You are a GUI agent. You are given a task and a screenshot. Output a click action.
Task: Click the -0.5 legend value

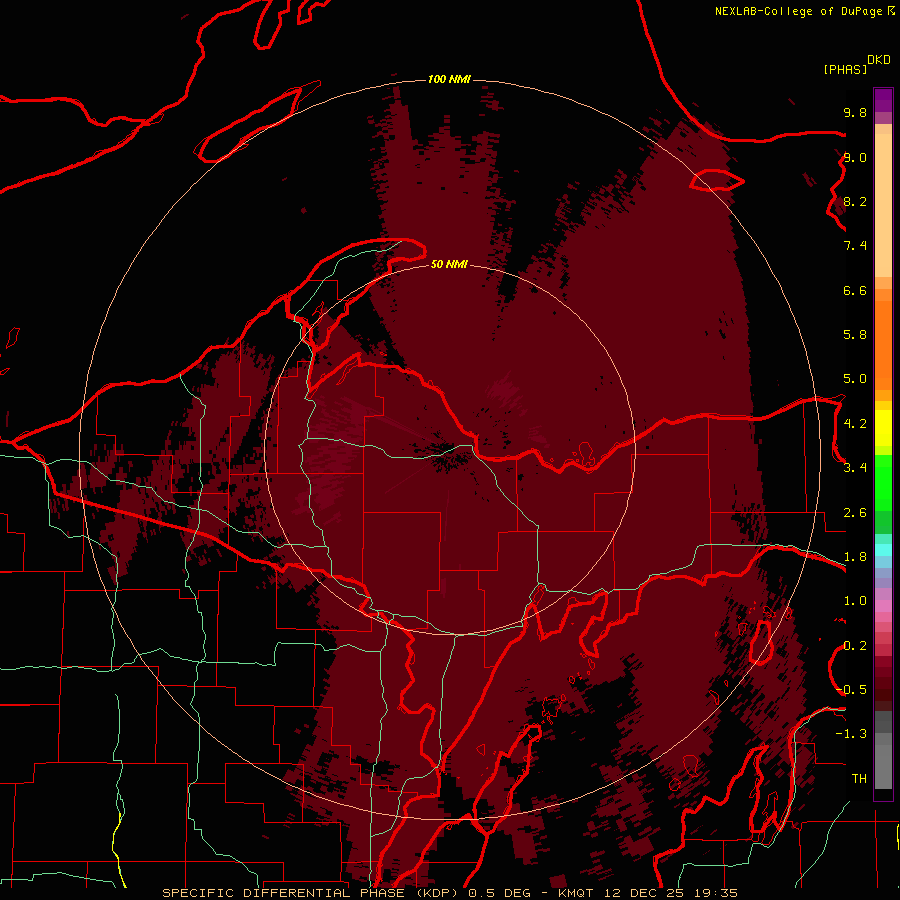[851, 690]
